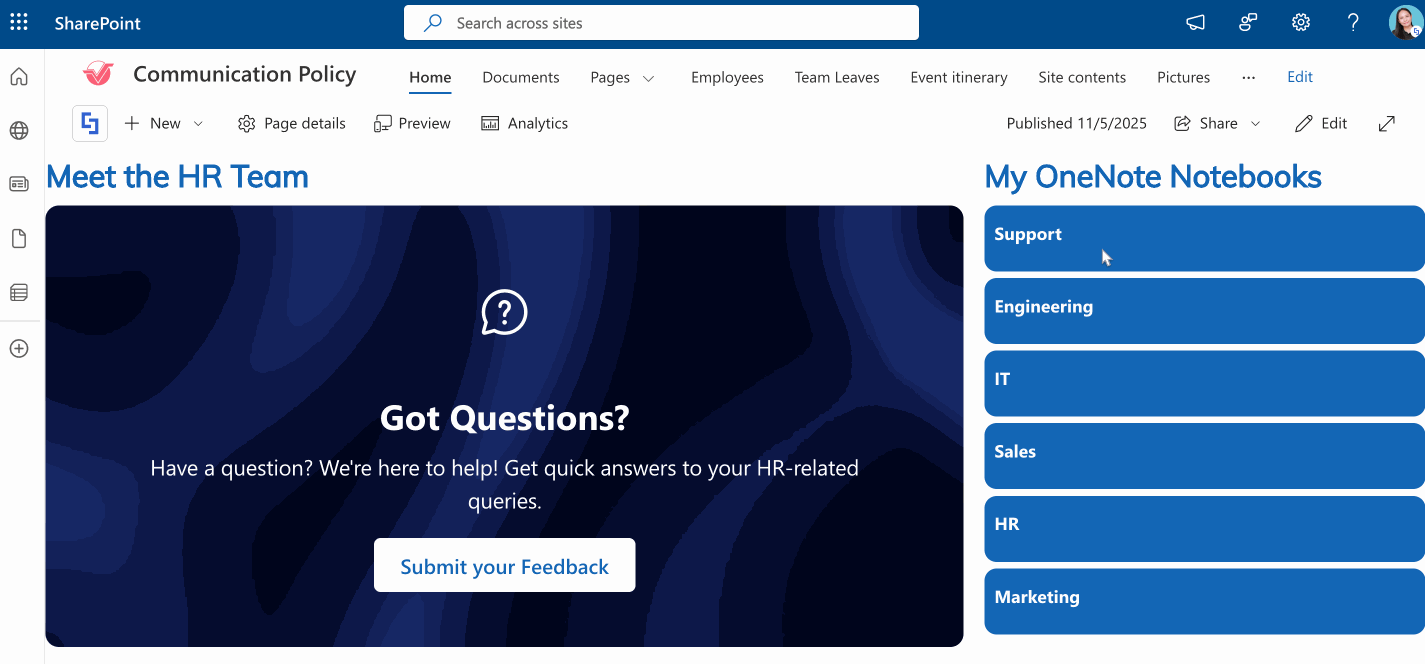Click the Communication Policy site title
The height and width of the screenshot is (664, 1425).
click(245, 74)
